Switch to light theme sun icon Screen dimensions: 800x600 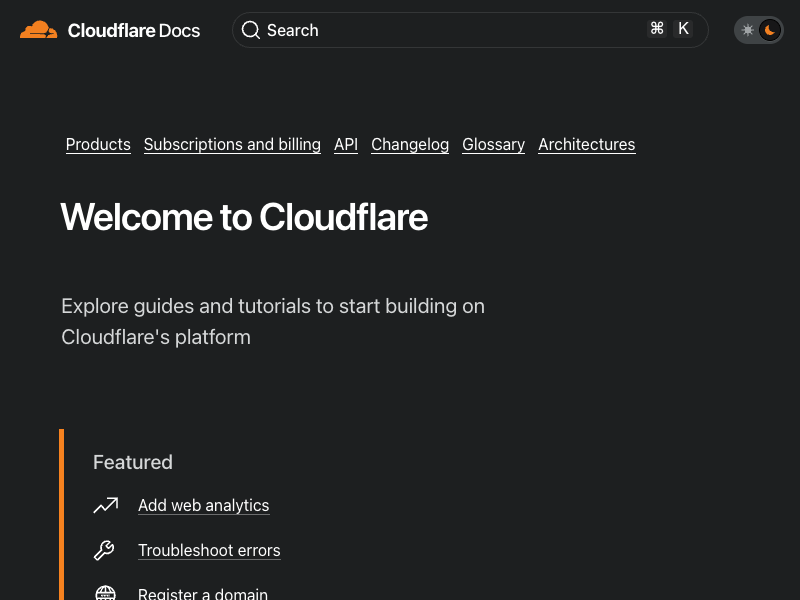(747, 30)
